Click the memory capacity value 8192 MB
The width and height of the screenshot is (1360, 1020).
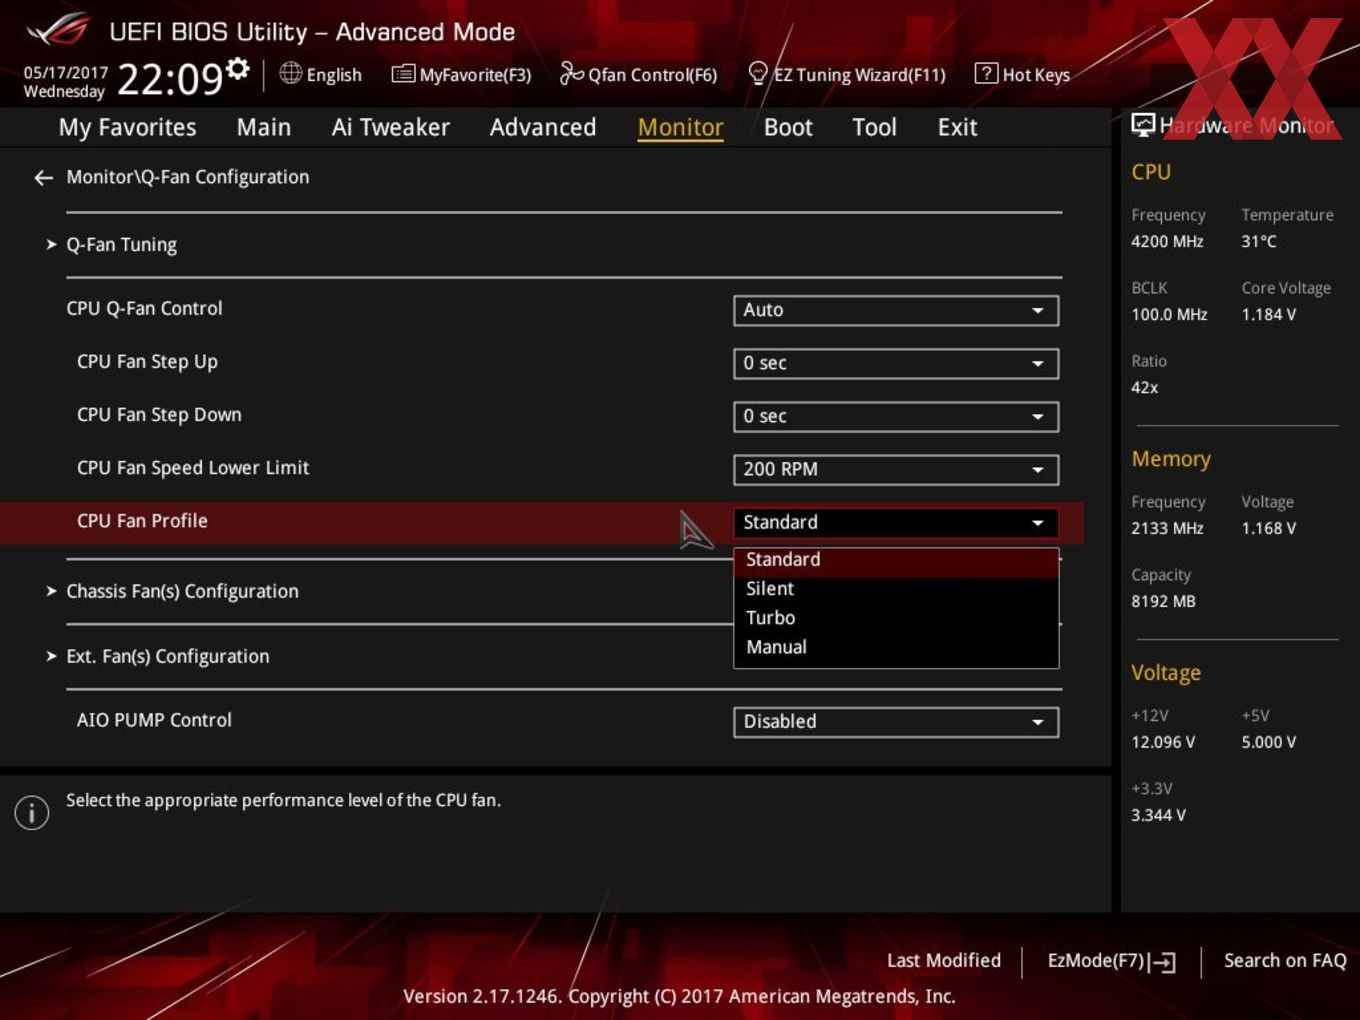(x=1163, y=601)
